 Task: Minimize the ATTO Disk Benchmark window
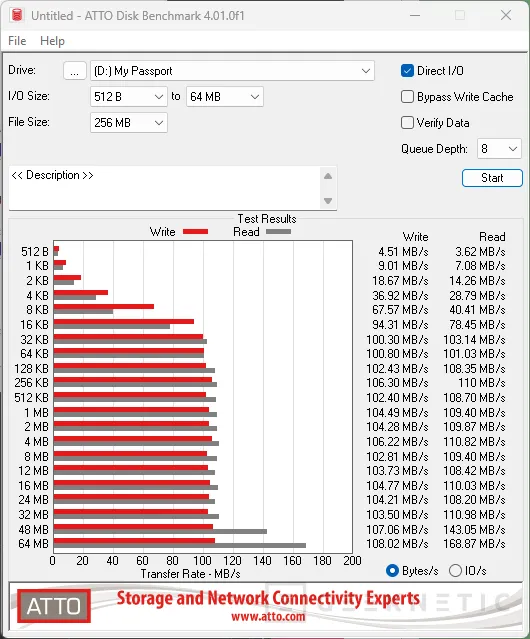[x=415, y=15]
